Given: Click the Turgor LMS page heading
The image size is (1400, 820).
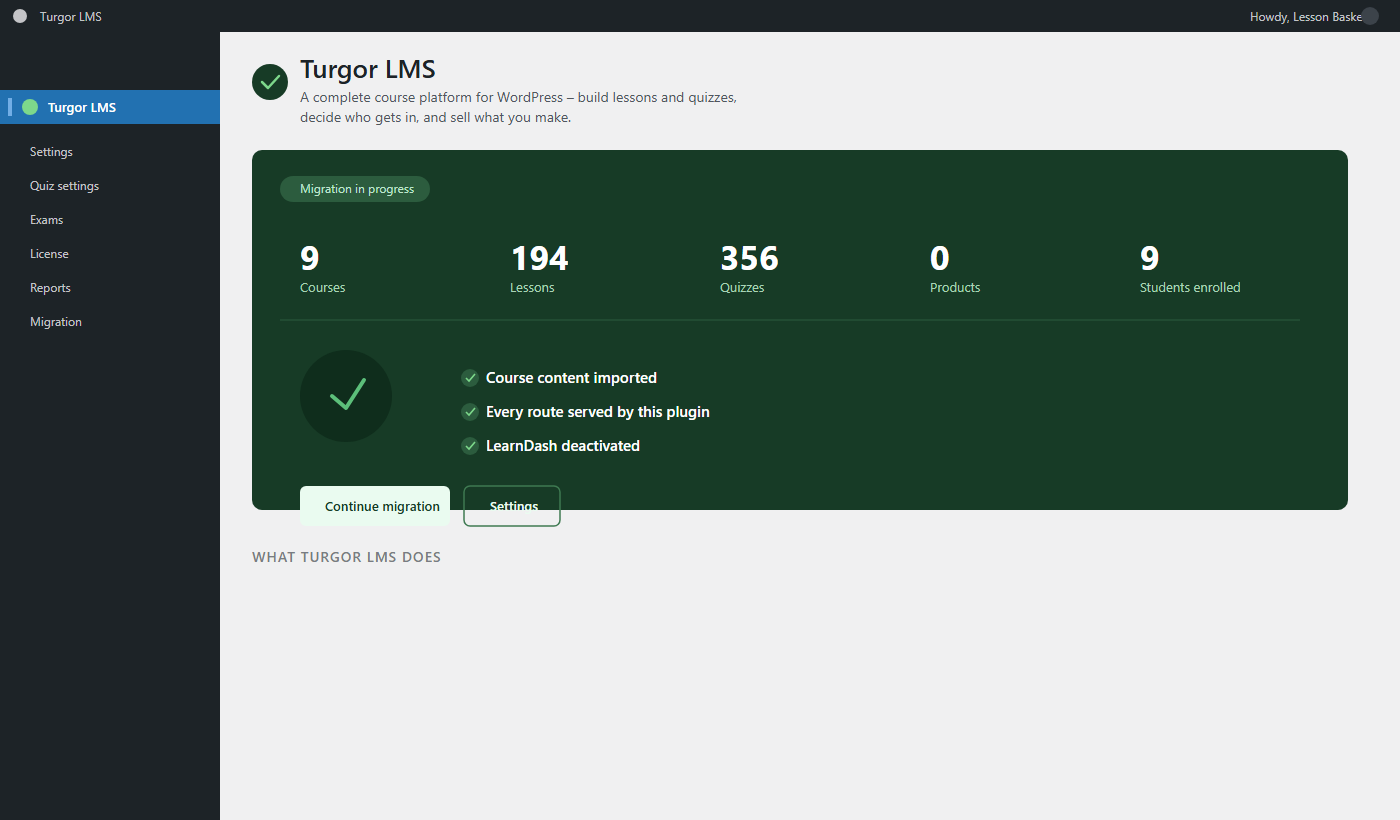Looking at the screenshot, I should 368,70.
